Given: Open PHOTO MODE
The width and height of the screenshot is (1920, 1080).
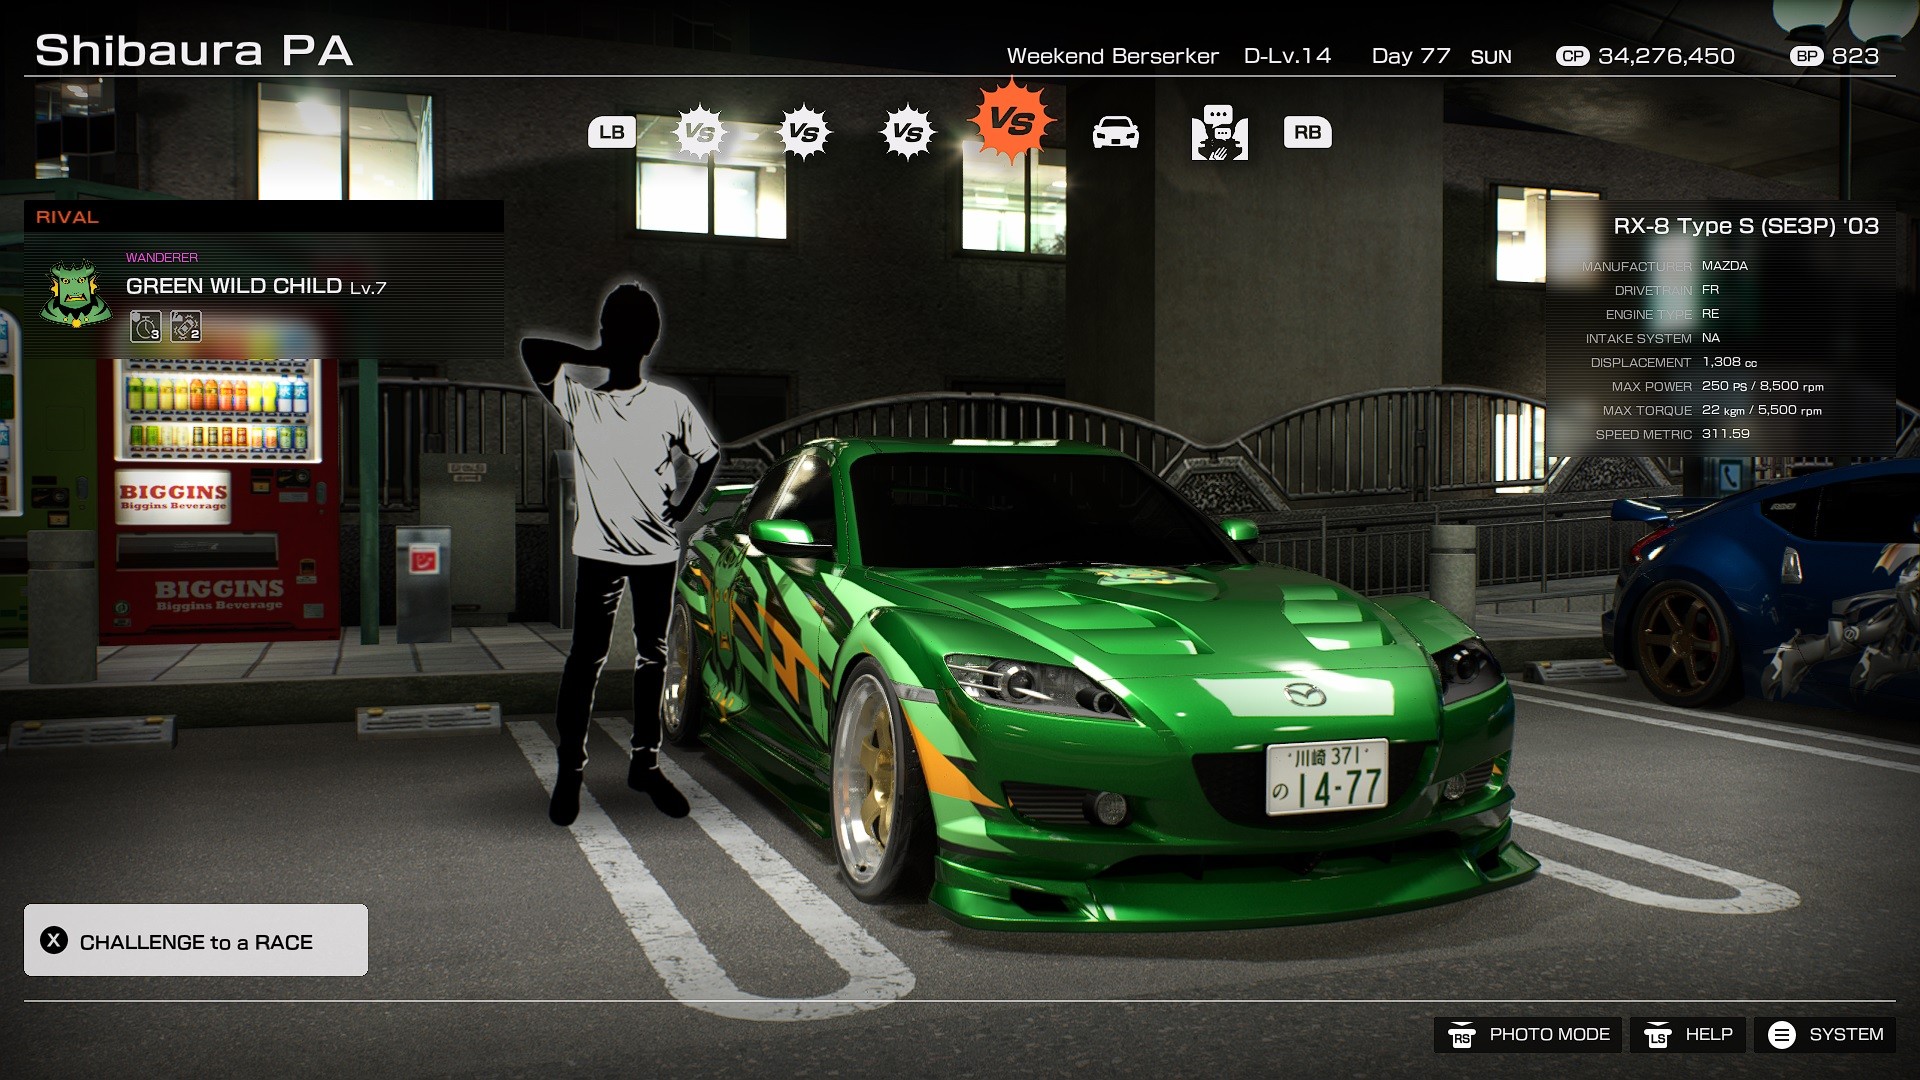Looking at the screenshot, I should point(1527,1035).
